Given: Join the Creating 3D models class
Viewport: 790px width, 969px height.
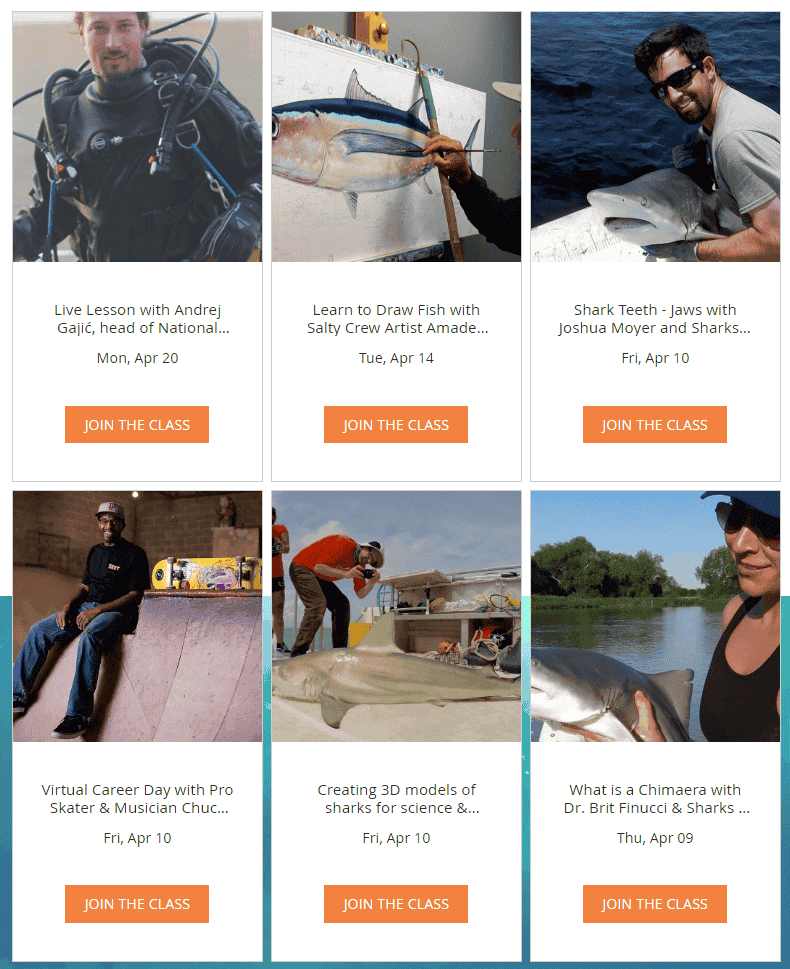Looking at the screenshot, I should (396, 904).
